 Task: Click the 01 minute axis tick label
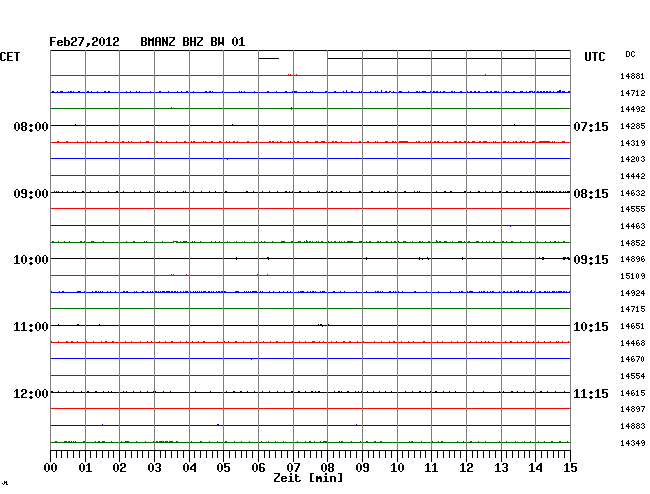[85, 468]
